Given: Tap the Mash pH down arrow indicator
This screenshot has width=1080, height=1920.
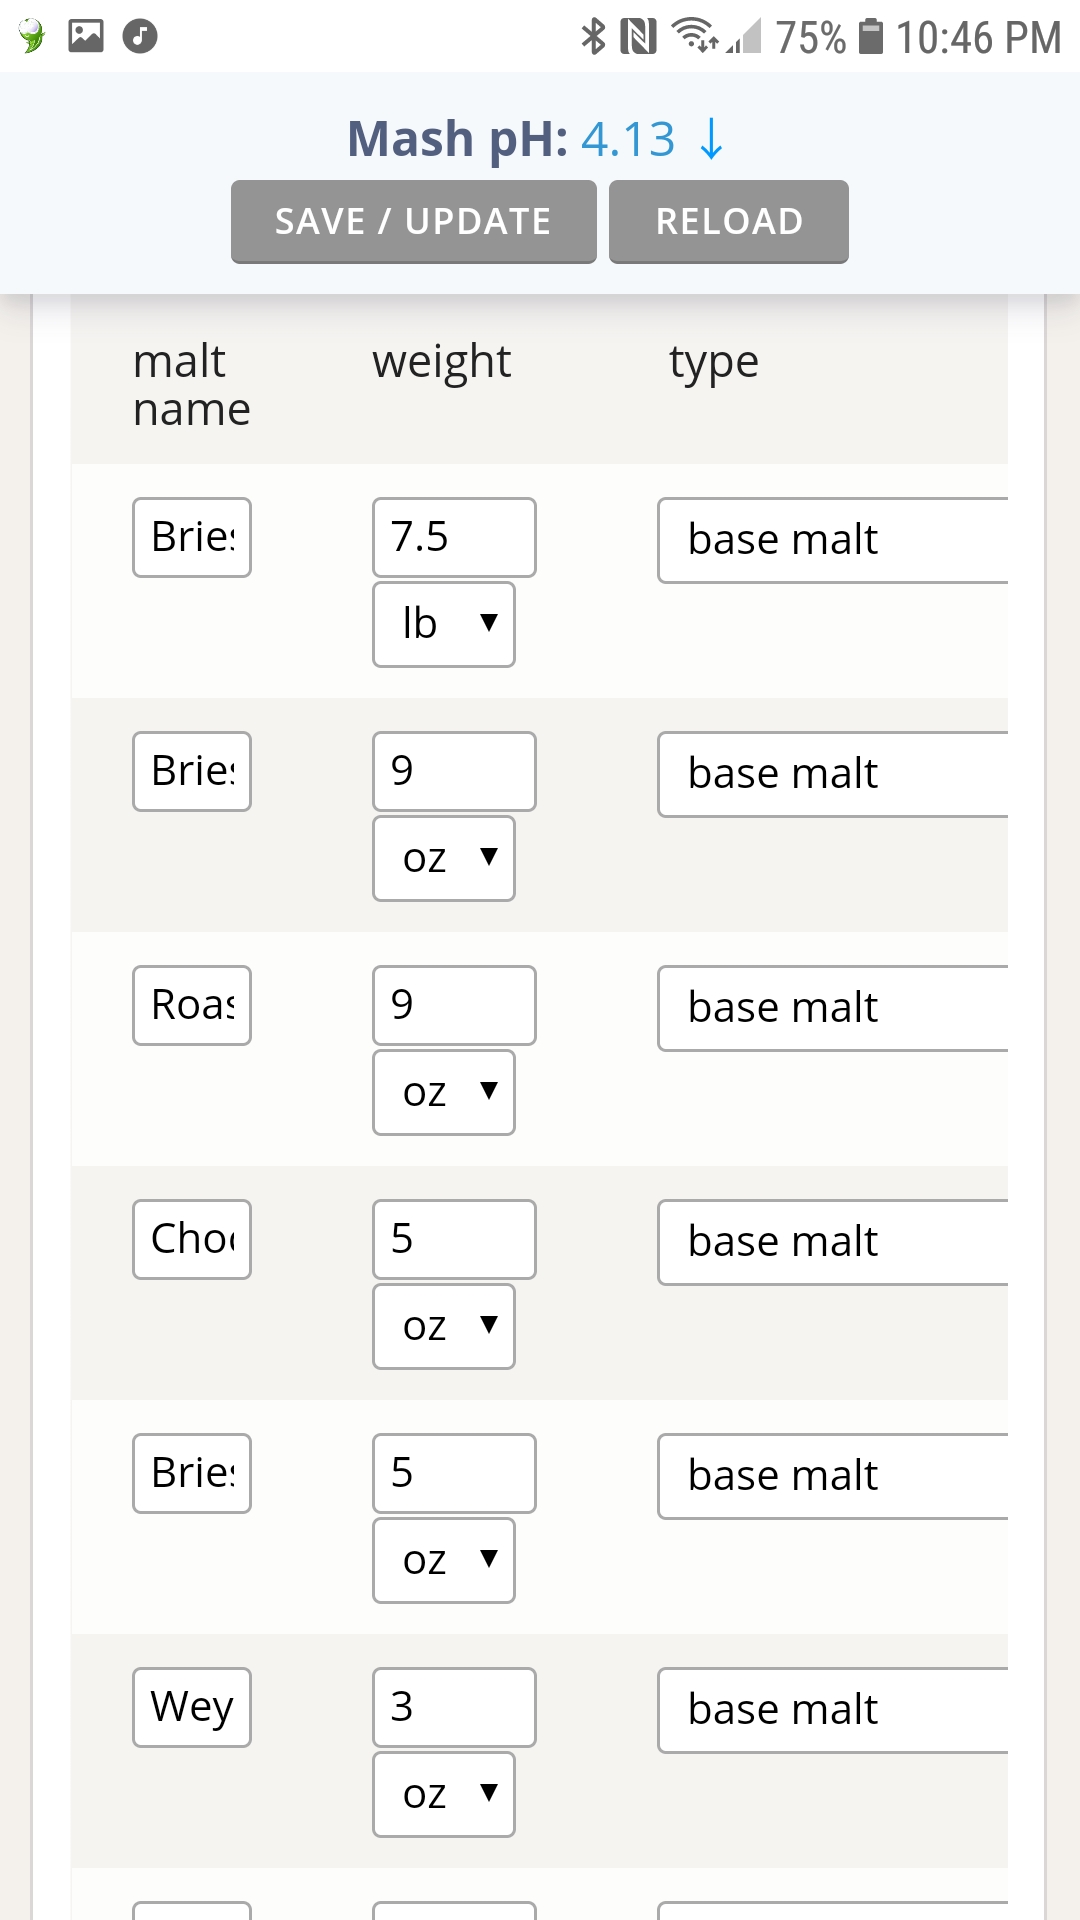Looking at the screenshot, I should pyautogui.click(x=711, y=139).
